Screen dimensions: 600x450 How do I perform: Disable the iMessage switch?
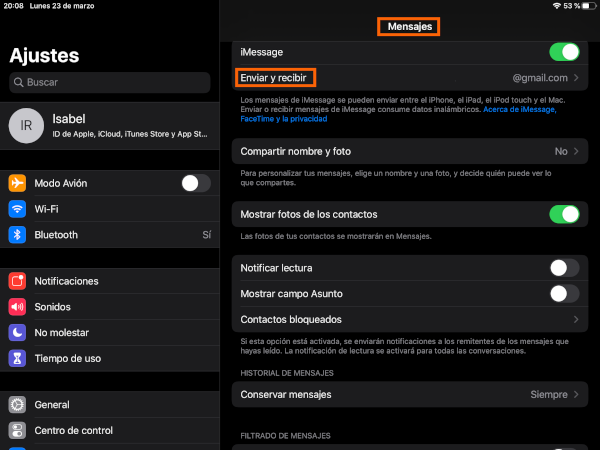(564, 52)
